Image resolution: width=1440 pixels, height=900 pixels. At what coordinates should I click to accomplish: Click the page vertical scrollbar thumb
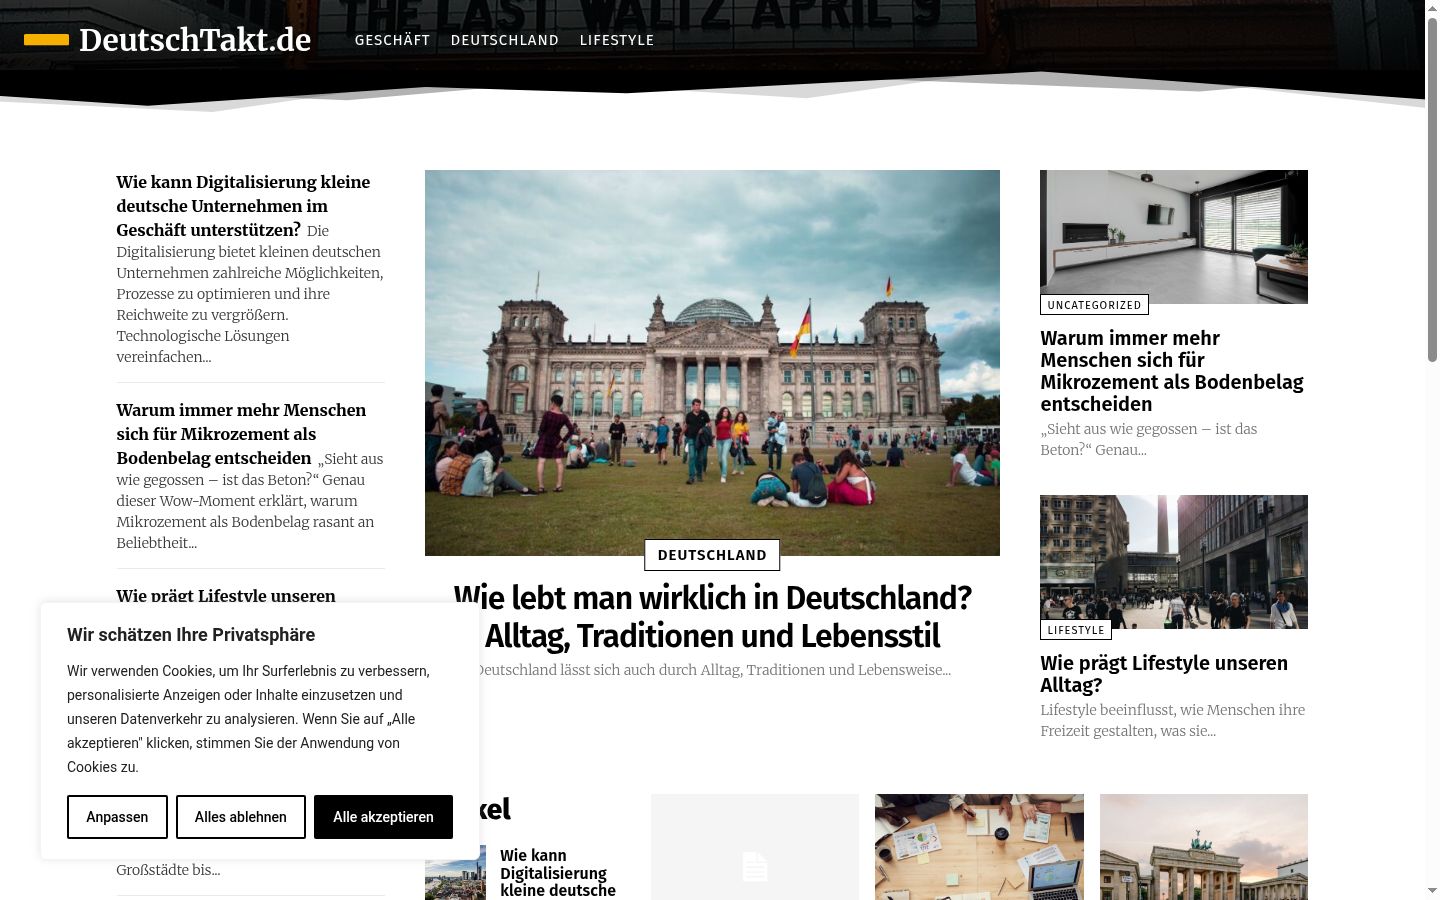(1432, 190)
